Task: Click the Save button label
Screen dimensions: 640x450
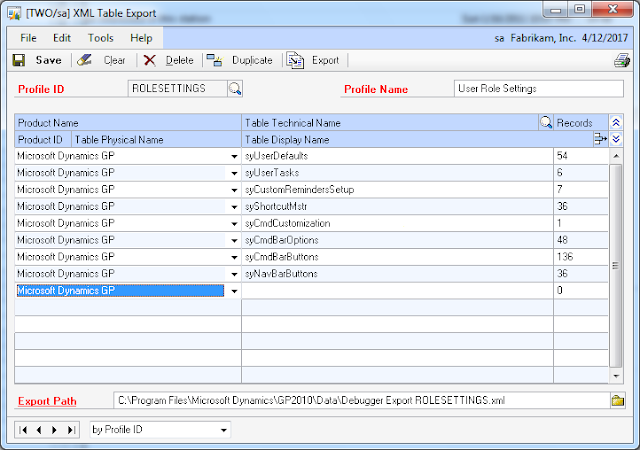Action: [49, 60]
